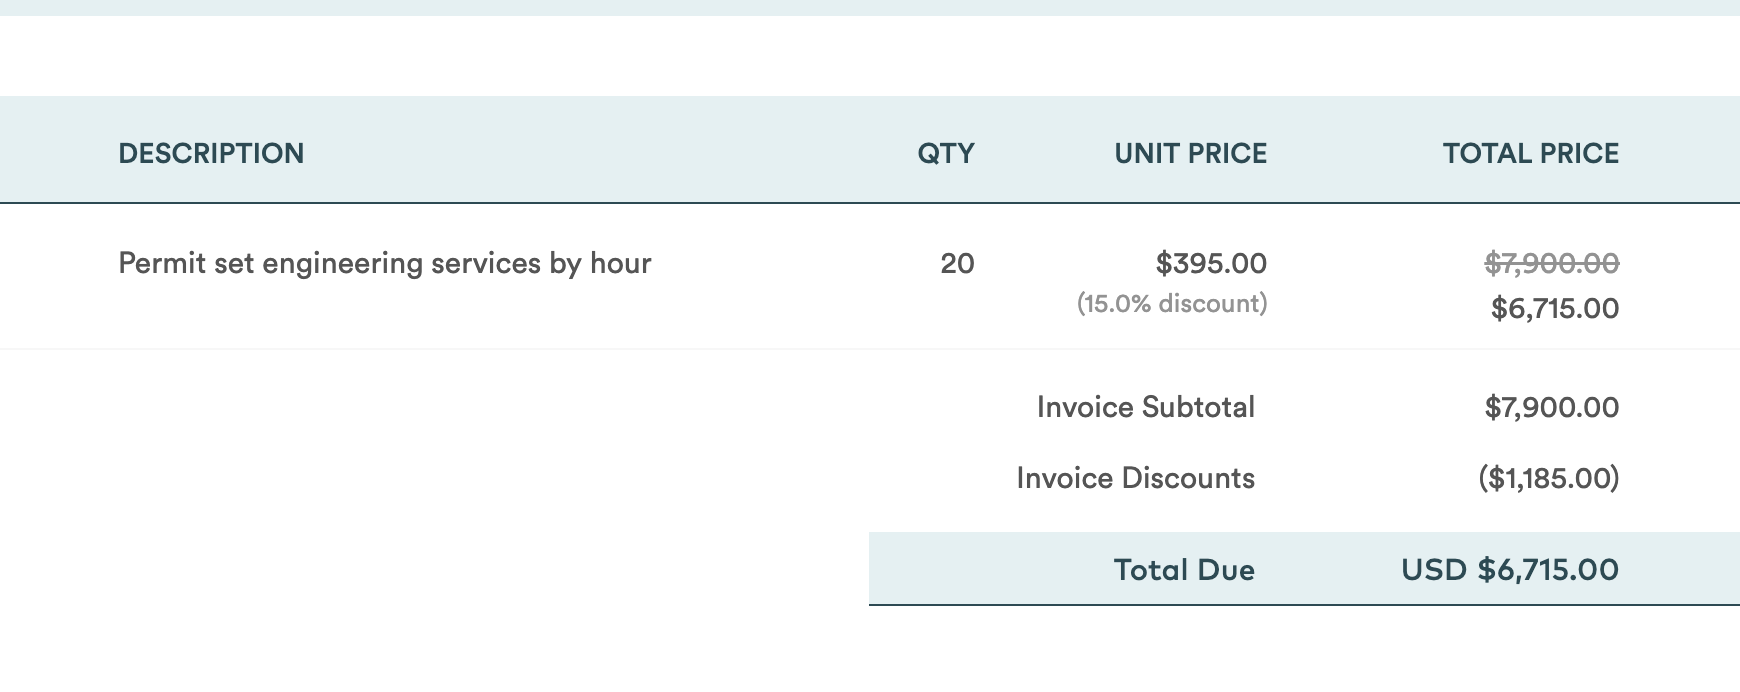Image resolution: width=1740 pixels, height=692 pixels.
Task: Click the Invoice Discounts label
Action: click(x=1136, y=478)
